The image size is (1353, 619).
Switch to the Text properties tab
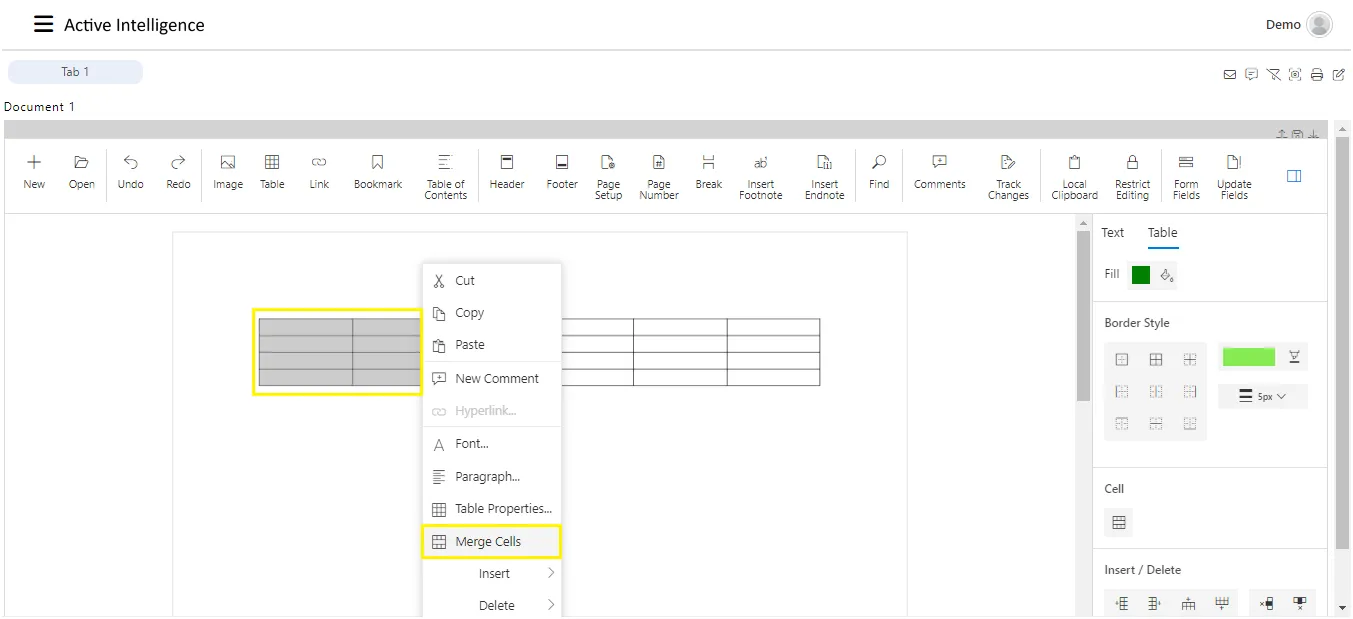1113,233
